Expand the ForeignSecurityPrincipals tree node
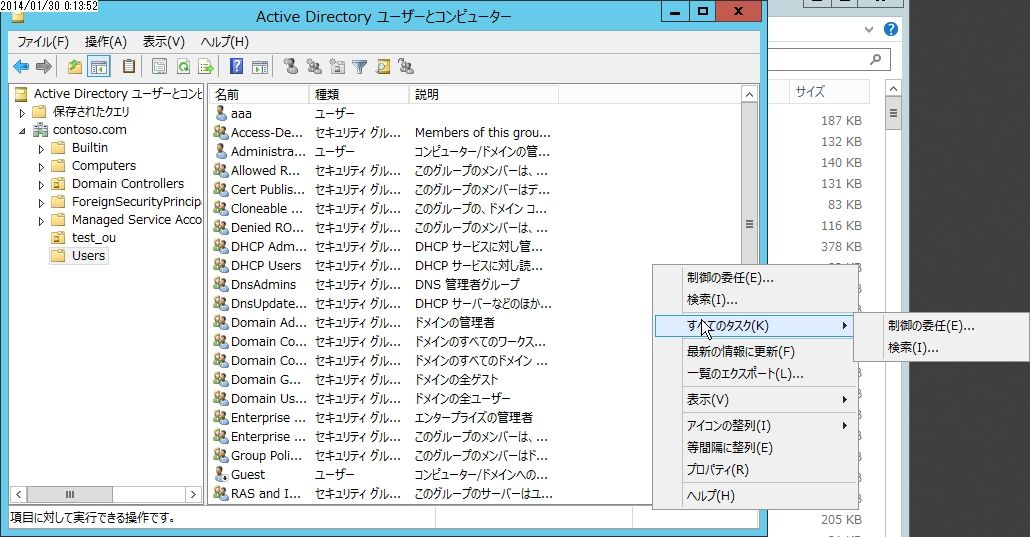Image resolution: width=1030 pixels, height=537 pixels. pyautogui.click(x=41, y=202)
